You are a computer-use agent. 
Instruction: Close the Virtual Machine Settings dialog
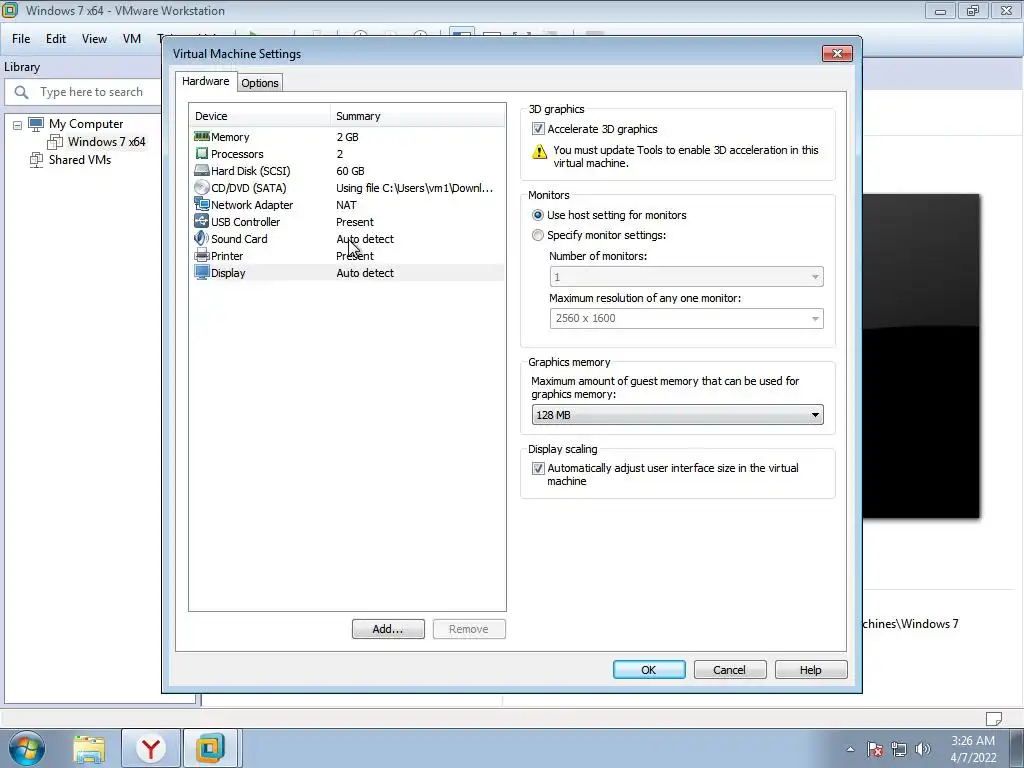(837, 54)
